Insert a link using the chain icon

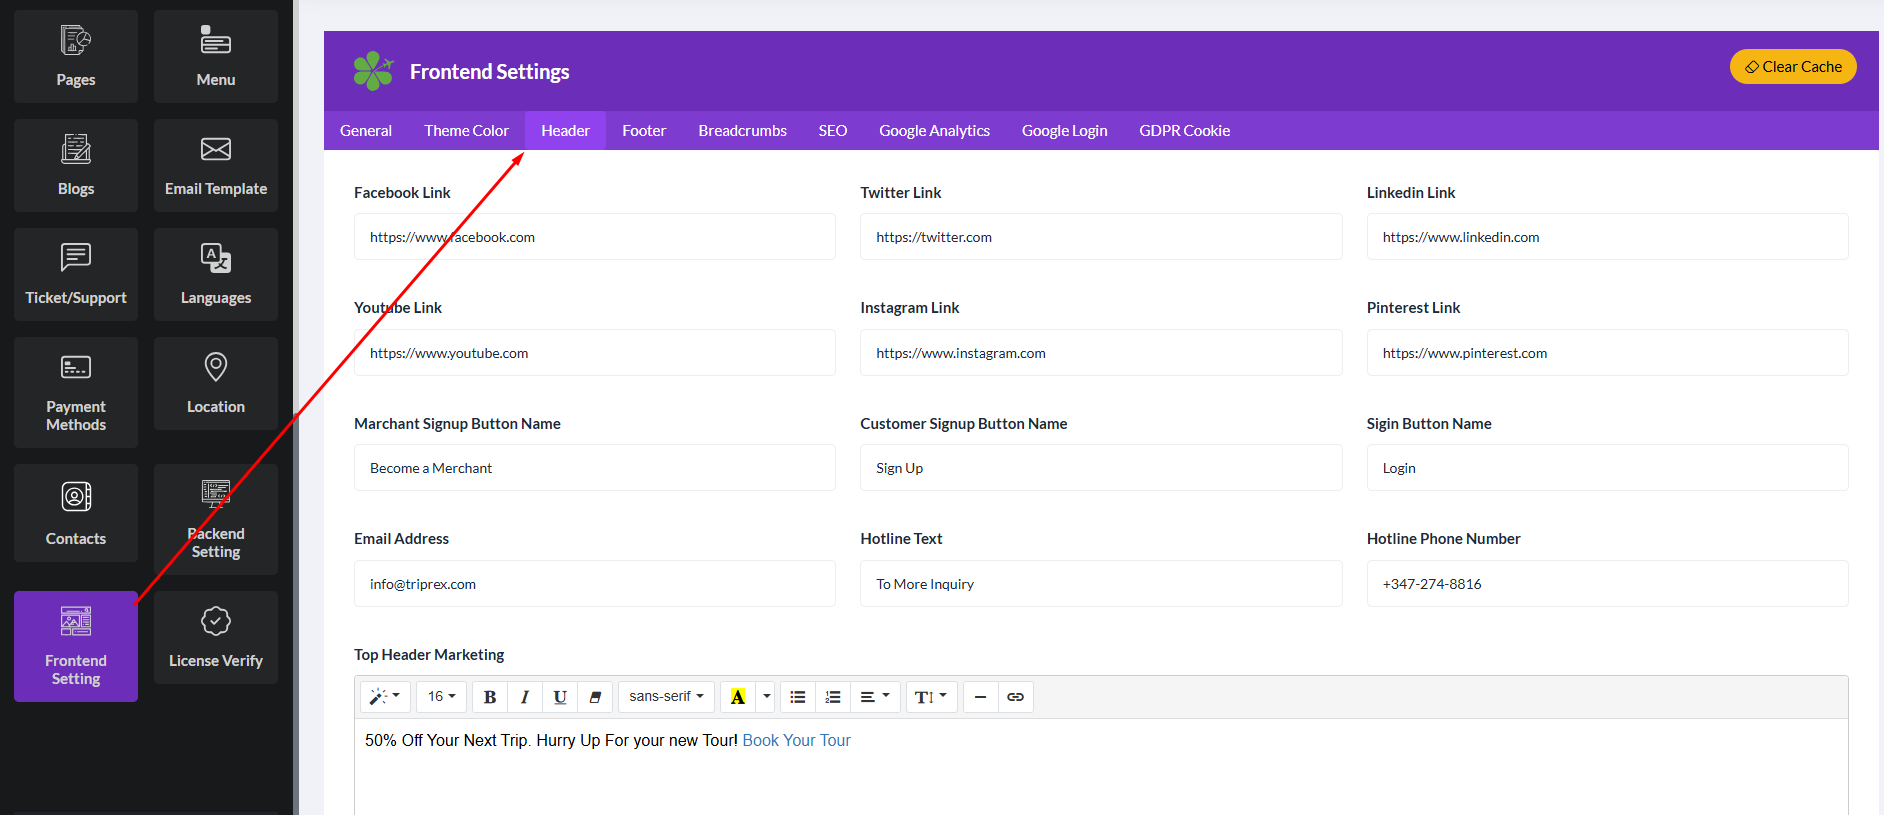point(1015,697)
